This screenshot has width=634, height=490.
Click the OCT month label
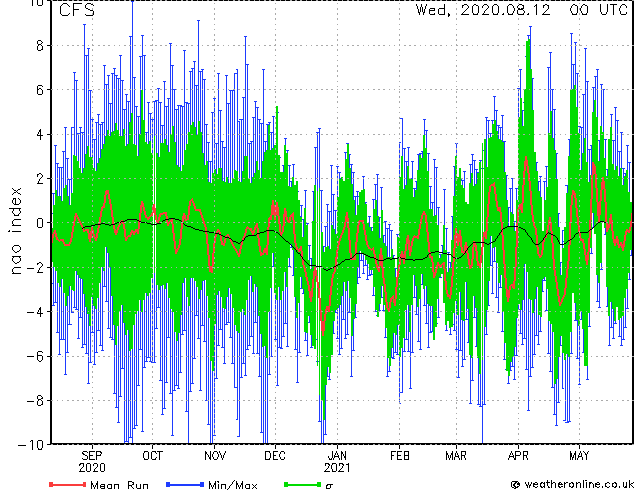[x=152, y=456]
